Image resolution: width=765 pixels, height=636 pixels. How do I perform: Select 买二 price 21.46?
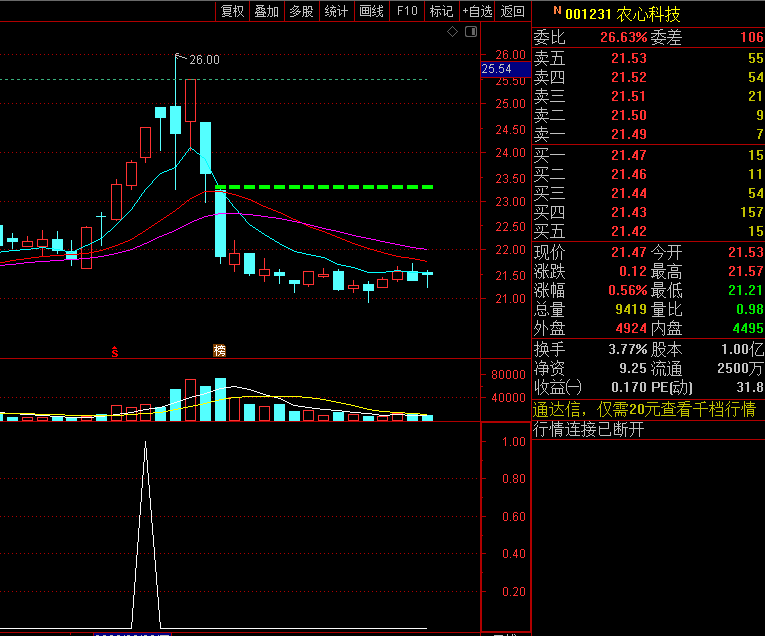click(629, 175)
